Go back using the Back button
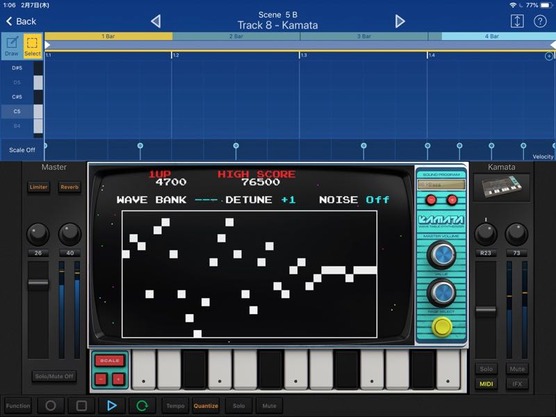This screenshot has width=556, height=417. pos(21,21)
